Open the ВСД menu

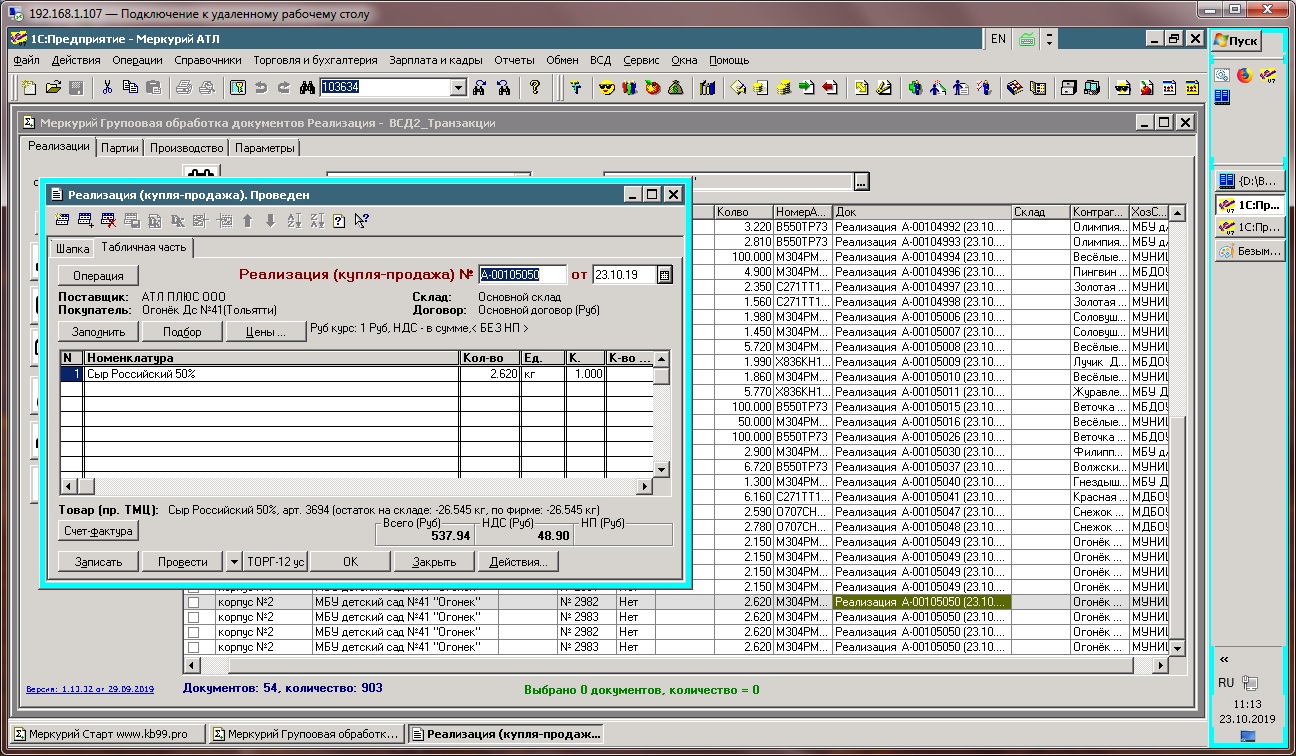coord(600,60)
